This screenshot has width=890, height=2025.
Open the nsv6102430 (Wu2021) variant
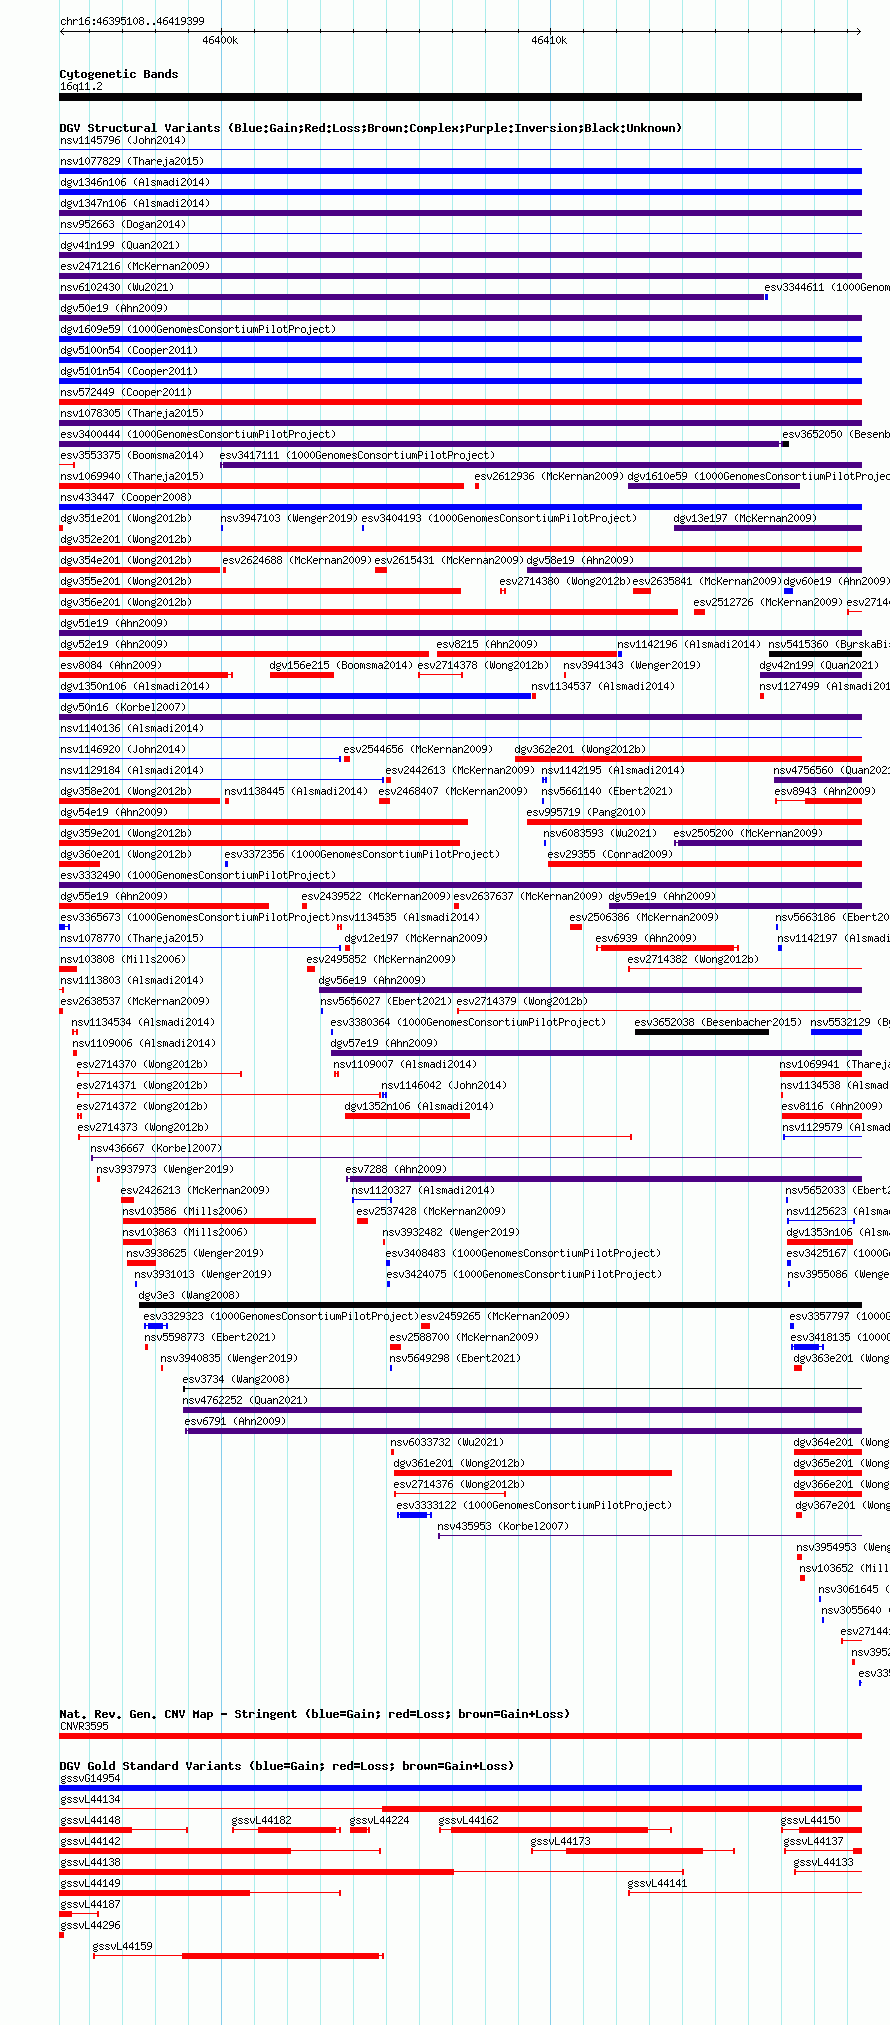pyautogui.click(x=116, y=287)
